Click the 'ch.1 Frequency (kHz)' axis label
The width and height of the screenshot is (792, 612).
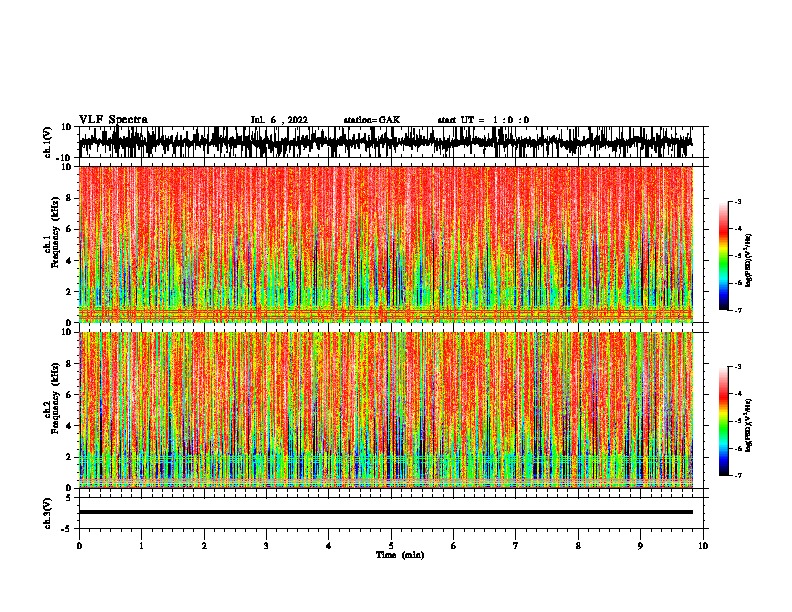(51, 233)
